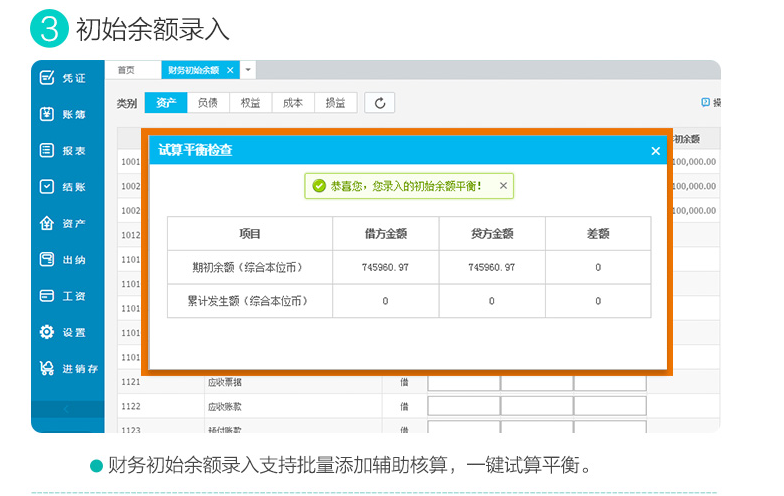This screenshot has height=496, width=784.
Task: Open the 结账 closing sidebar icon
Action: 47,186
